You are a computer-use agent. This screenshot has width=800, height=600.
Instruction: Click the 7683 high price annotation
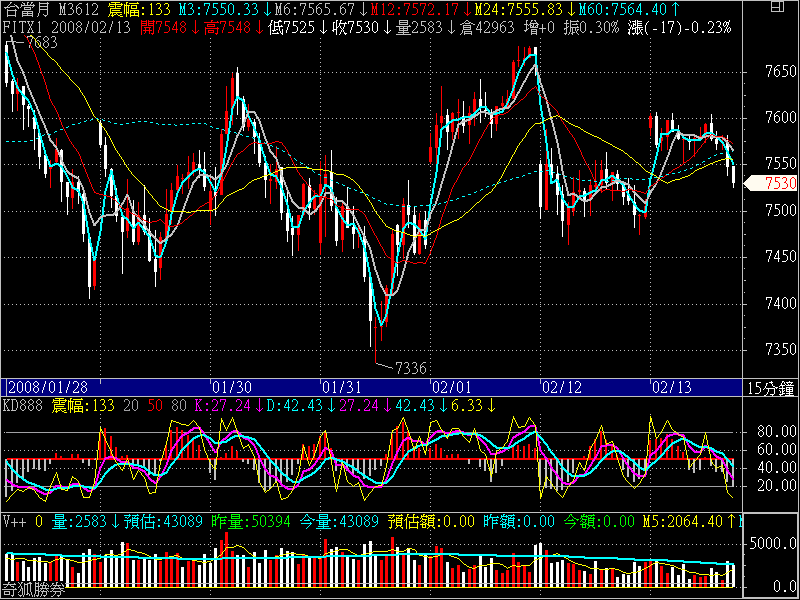40,43
